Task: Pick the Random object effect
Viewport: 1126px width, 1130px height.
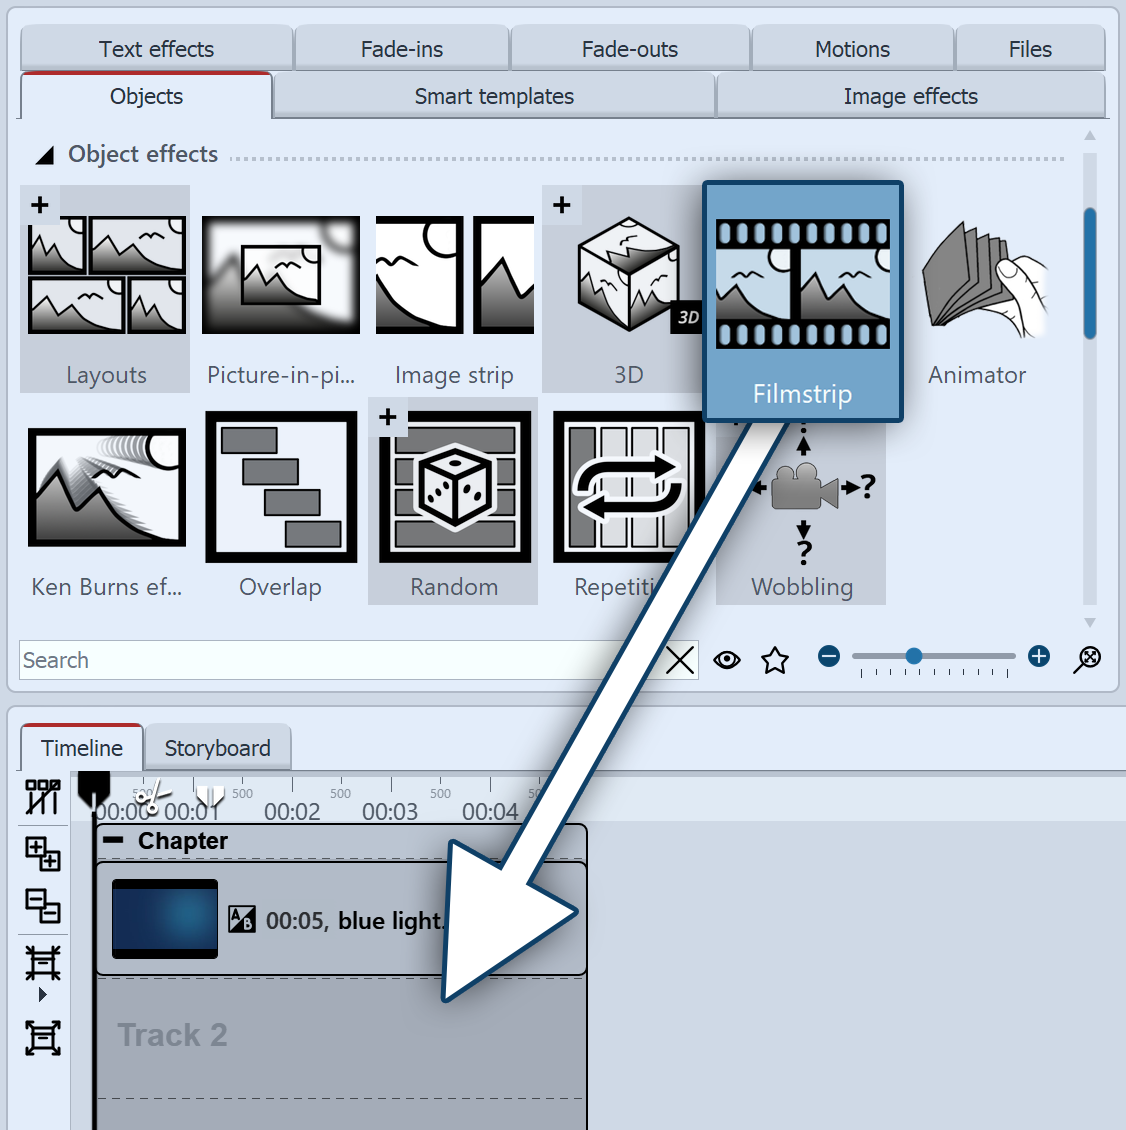Action: pos(454,487)
